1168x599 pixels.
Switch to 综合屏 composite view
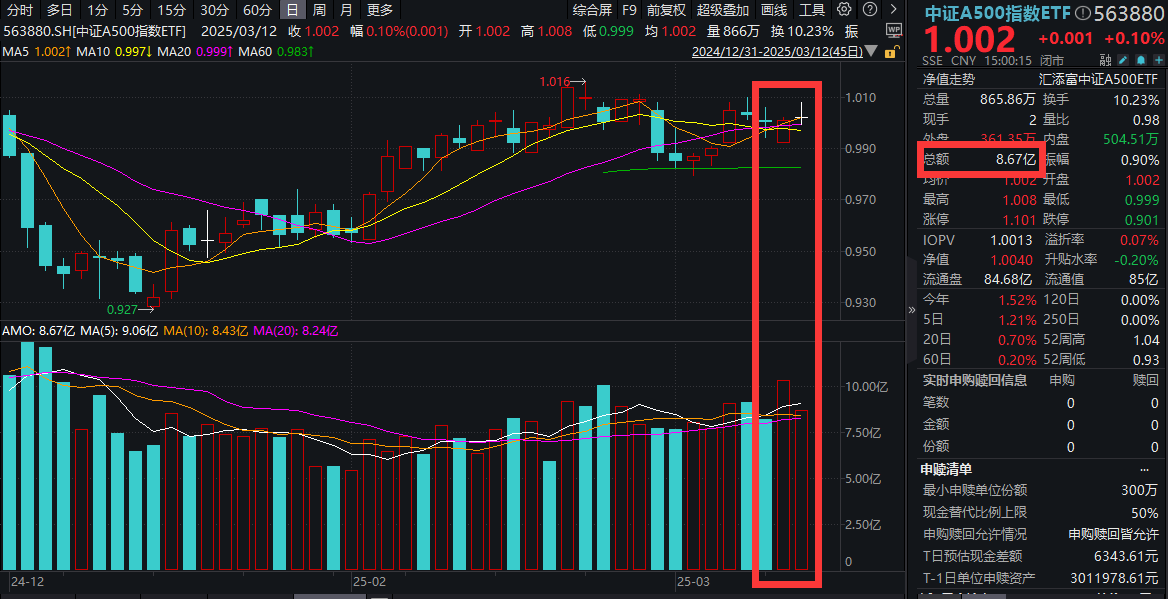[592, 10]
